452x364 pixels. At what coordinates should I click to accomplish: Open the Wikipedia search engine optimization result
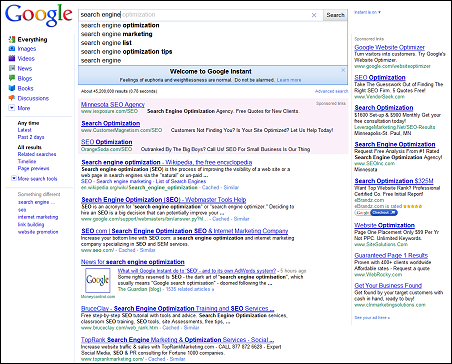tap(166, 162)
